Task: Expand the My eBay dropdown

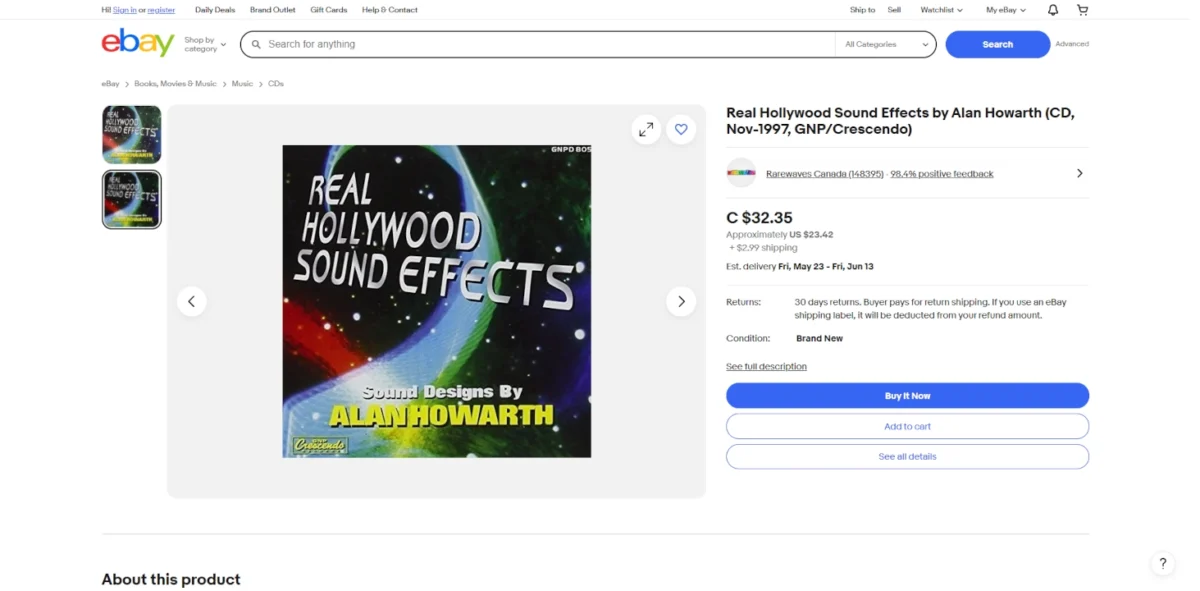Action: (x=1005, y=10)
